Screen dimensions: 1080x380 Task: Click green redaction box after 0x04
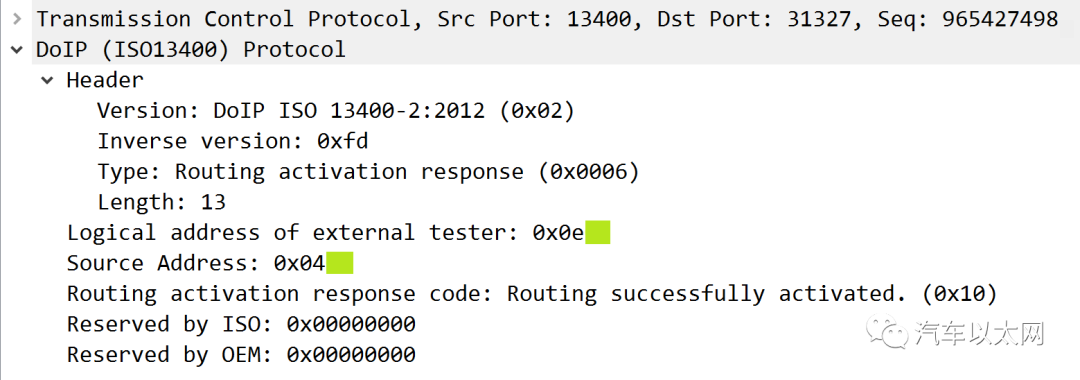point(340,263)
